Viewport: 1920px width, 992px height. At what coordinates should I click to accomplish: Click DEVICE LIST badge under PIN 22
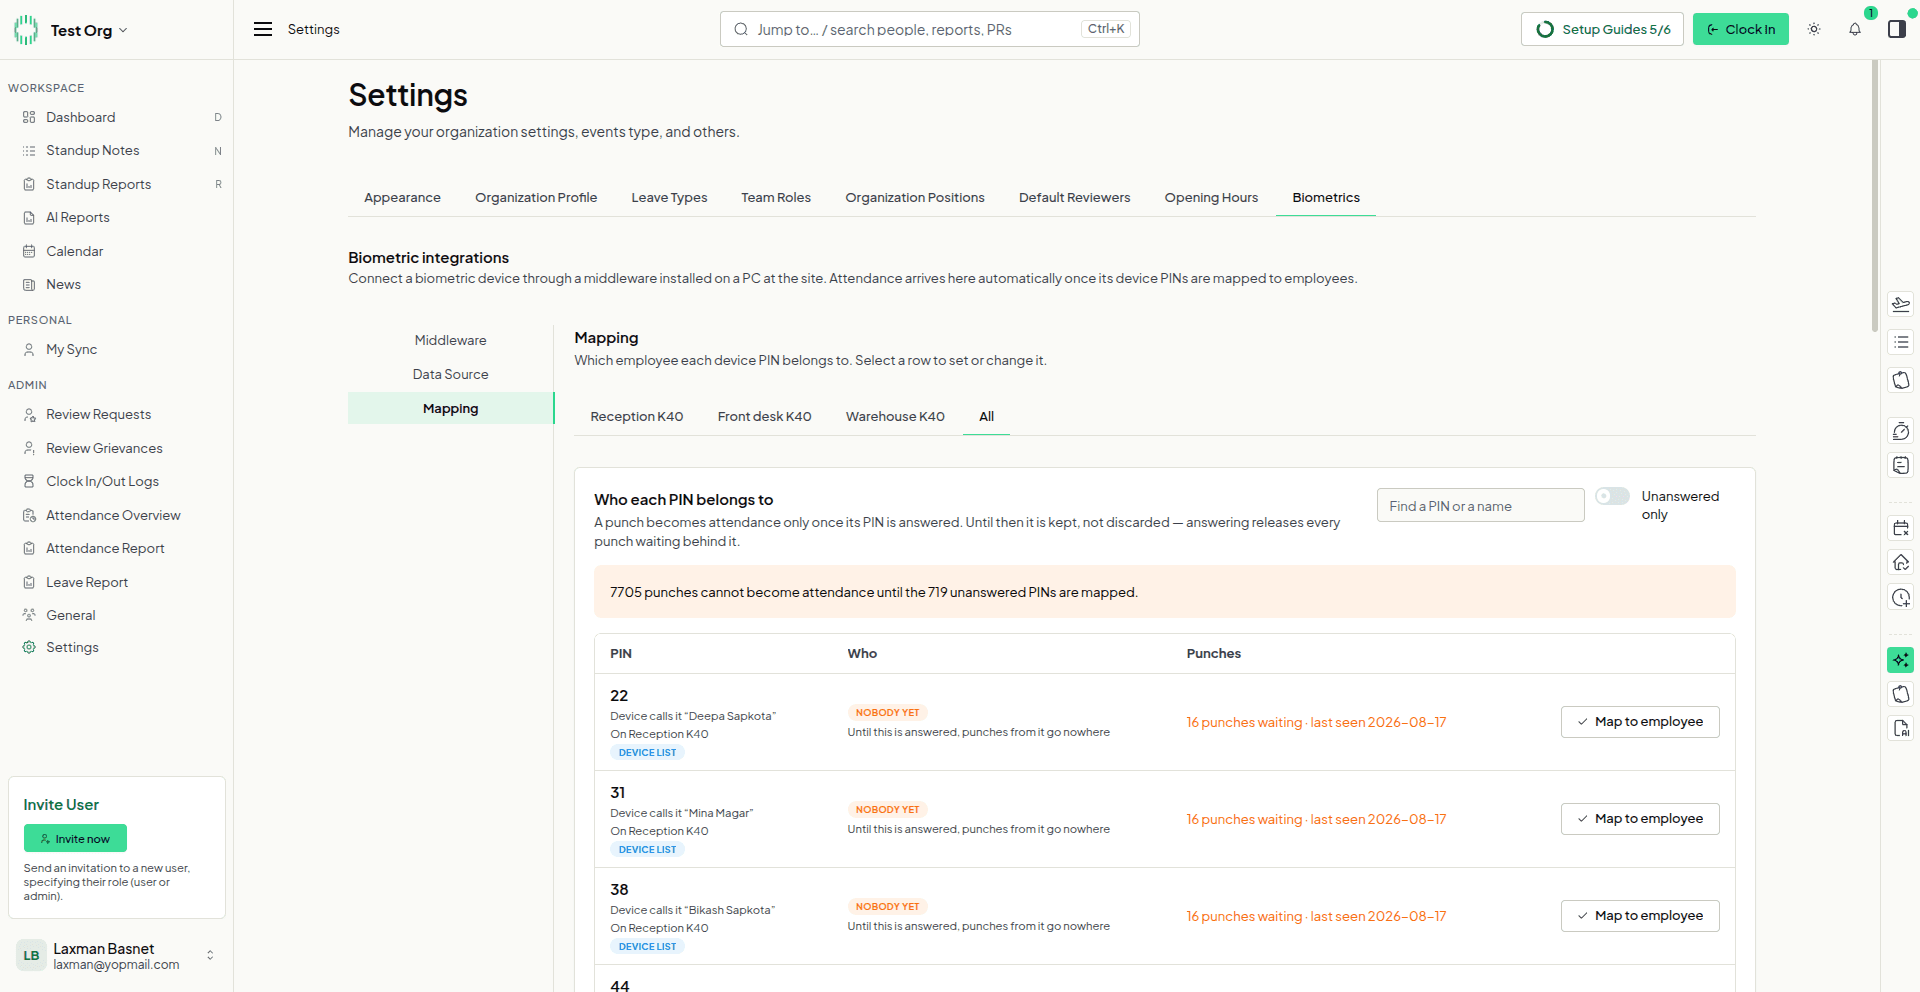pyautogui.click(x=647, y=753)
